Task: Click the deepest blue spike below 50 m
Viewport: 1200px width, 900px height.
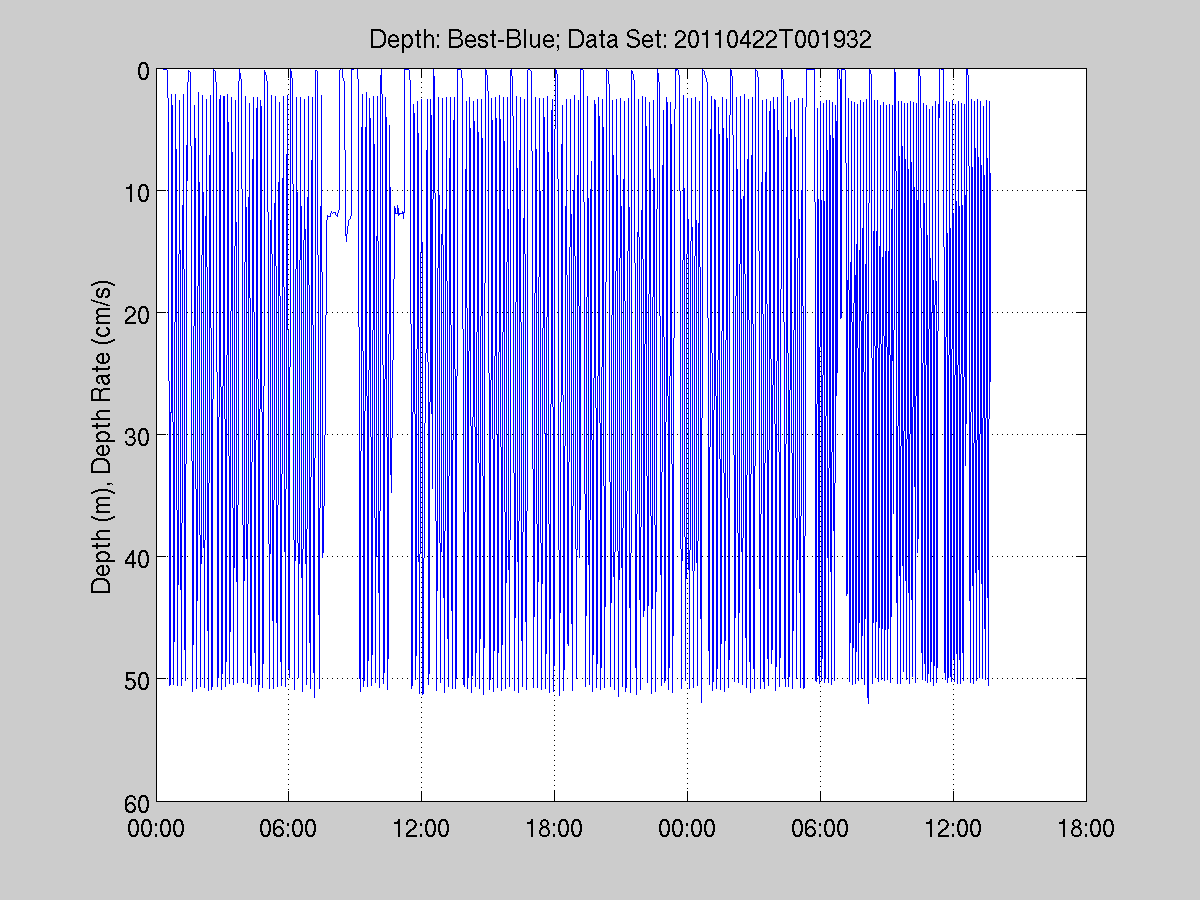Action: [x=868, y=700]
